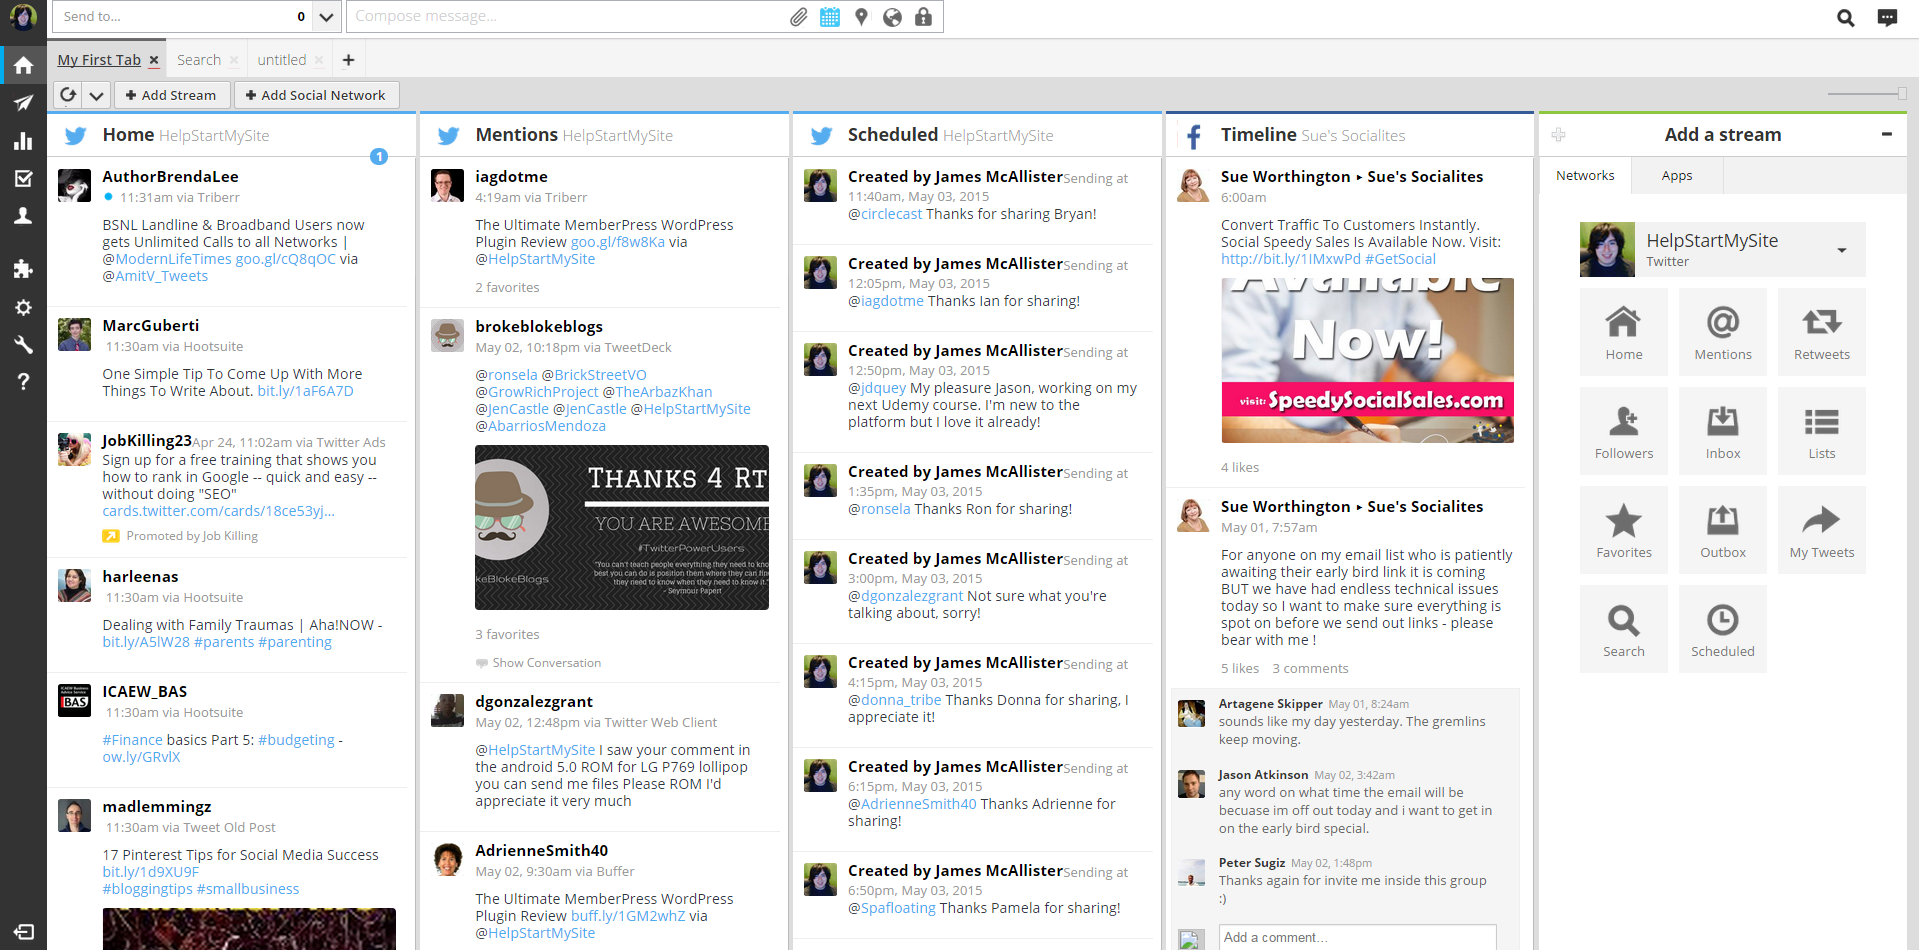Open goo.gl/f8w8Ka link in iagdotme tweet
Viewport: 1919px width, 950px height.
click(617, 242)
